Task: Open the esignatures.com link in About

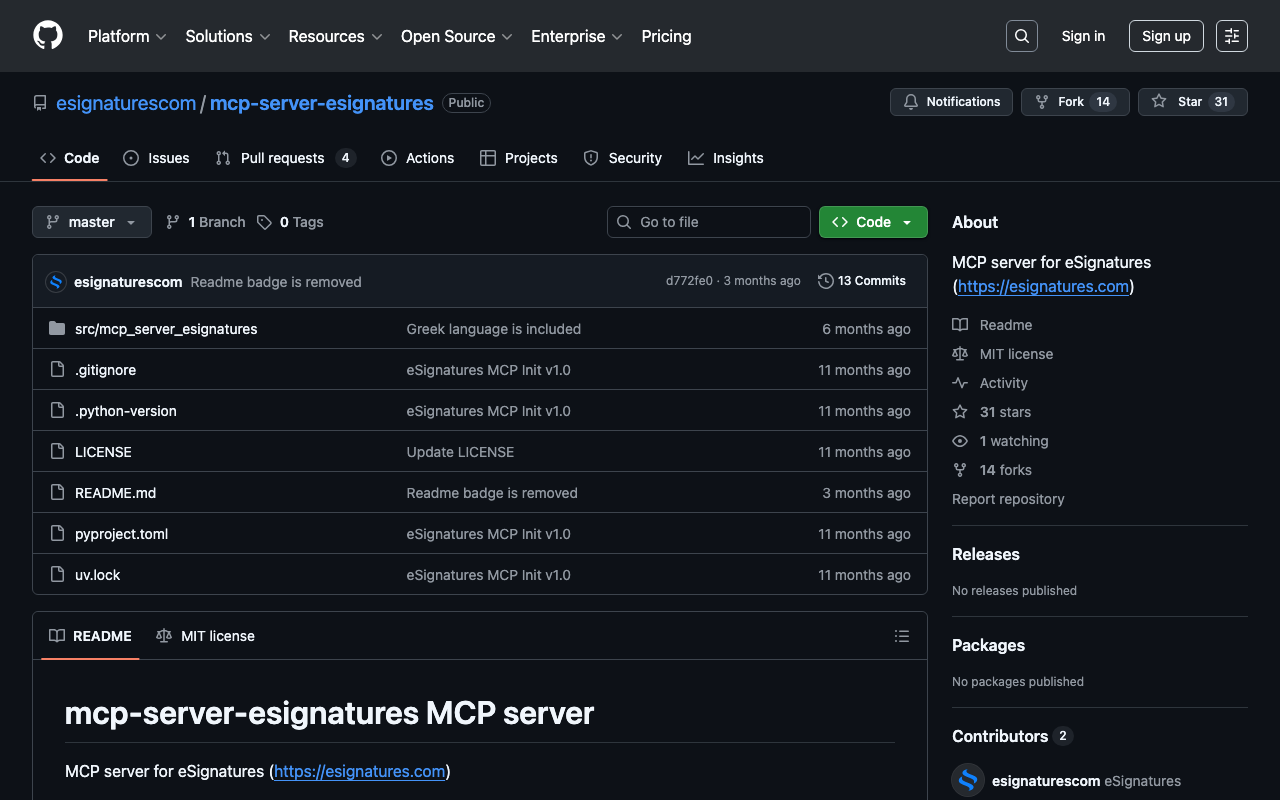Action: [1043, 286]
